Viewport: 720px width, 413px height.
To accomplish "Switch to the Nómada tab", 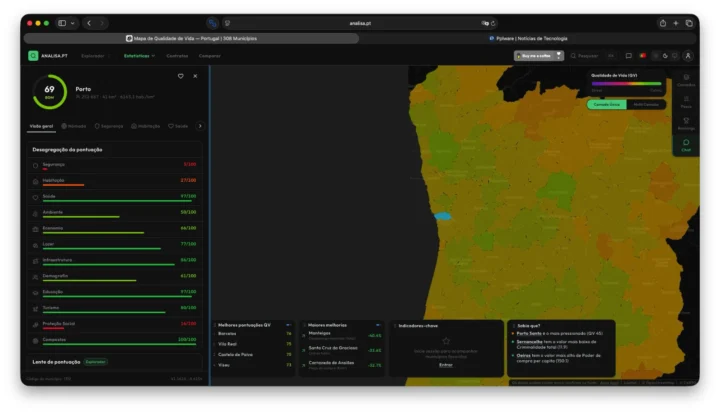I will coord(74,126).
